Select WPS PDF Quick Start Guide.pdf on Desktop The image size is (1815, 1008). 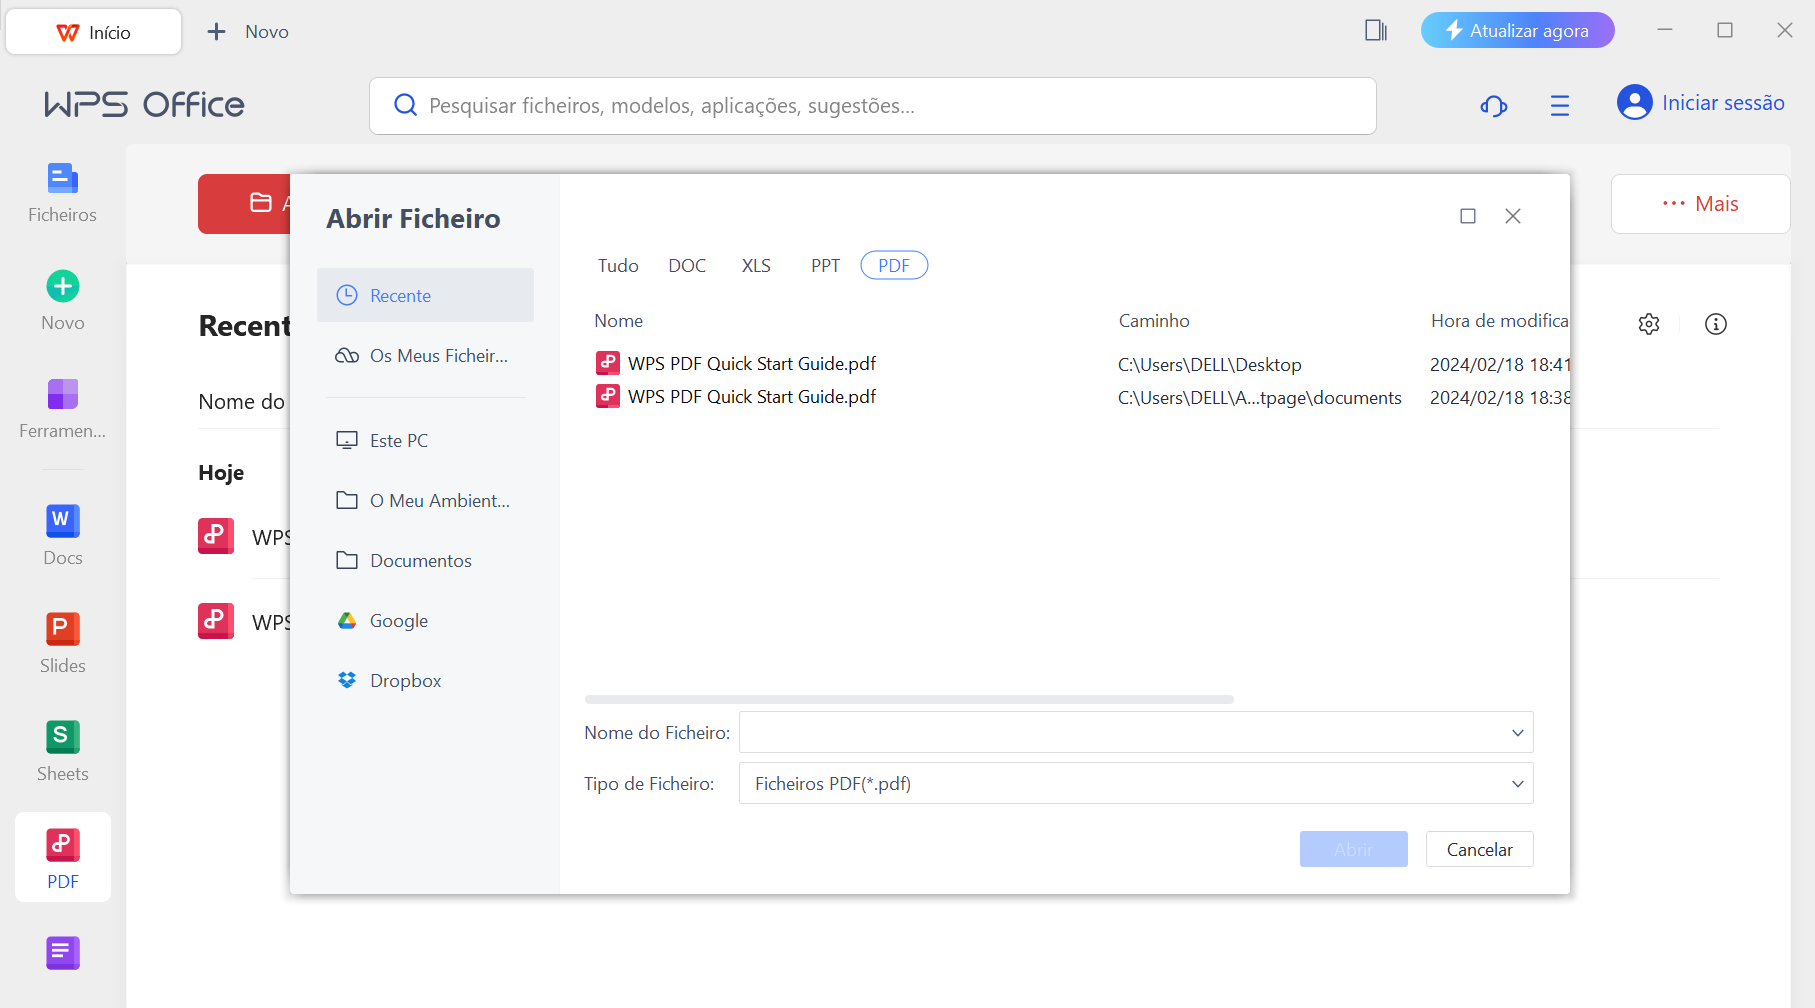752,364
